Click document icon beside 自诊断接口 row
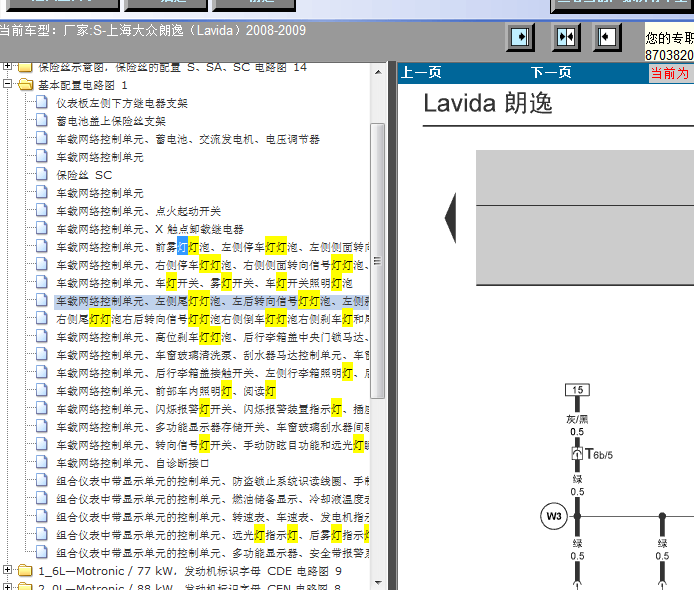694x590 pixels. (42, 462)
